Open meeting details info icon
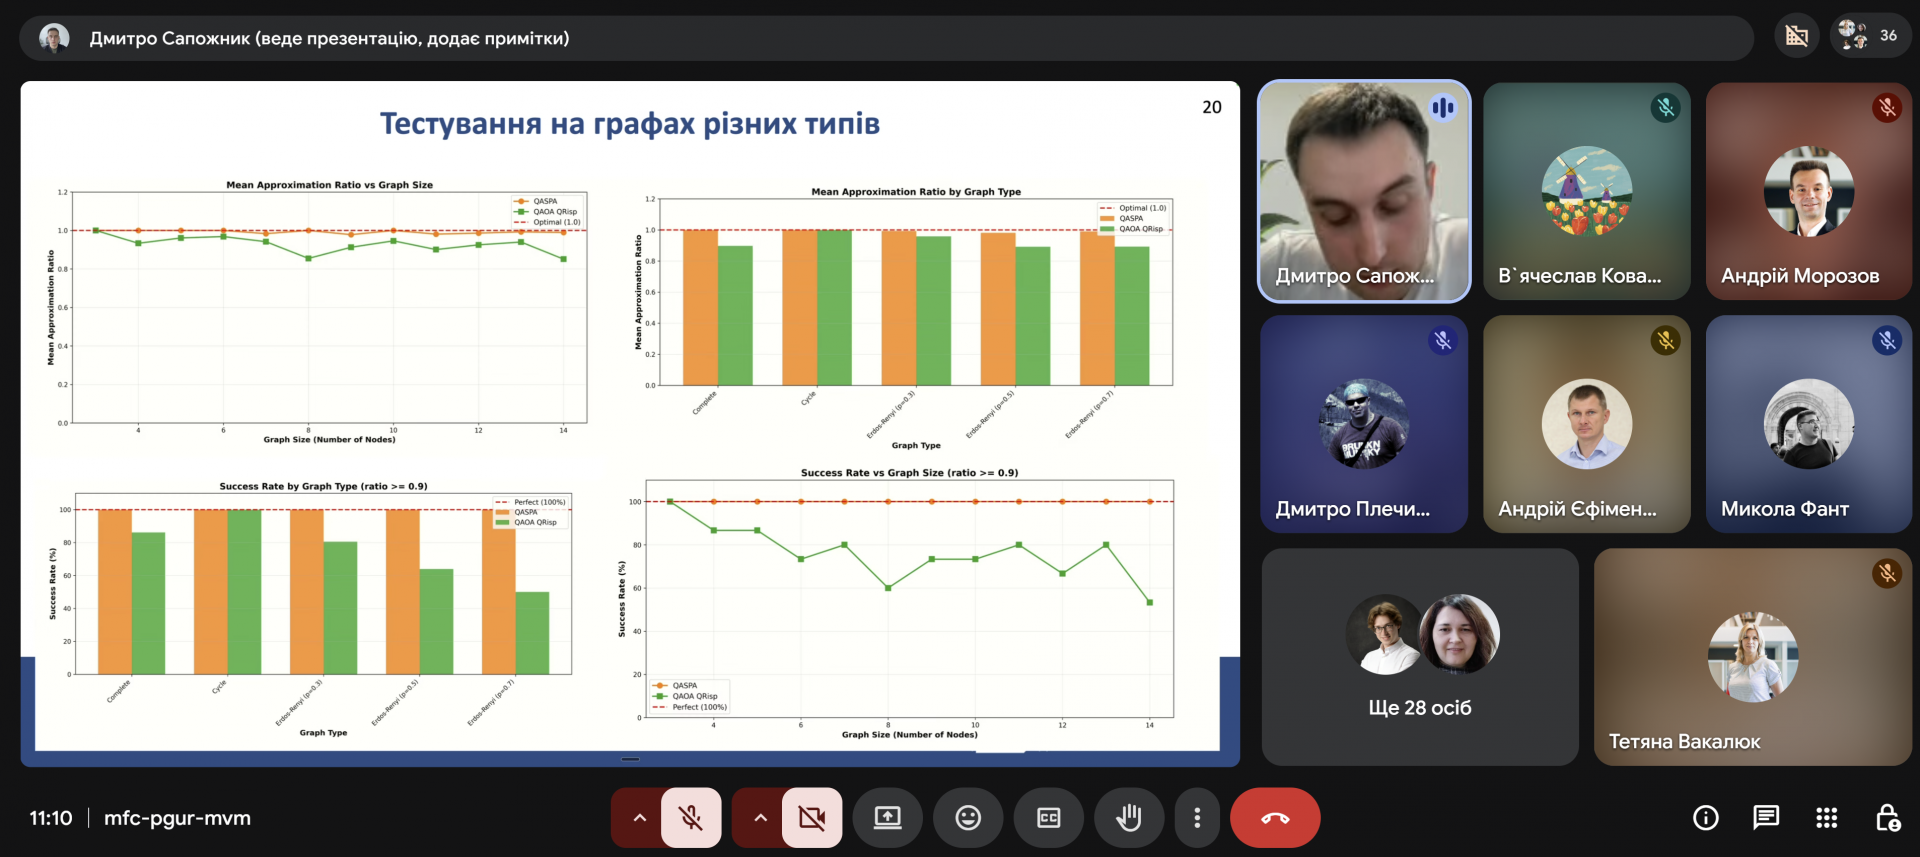This screenshot has width=1920, height=857. coord(1705,818)
